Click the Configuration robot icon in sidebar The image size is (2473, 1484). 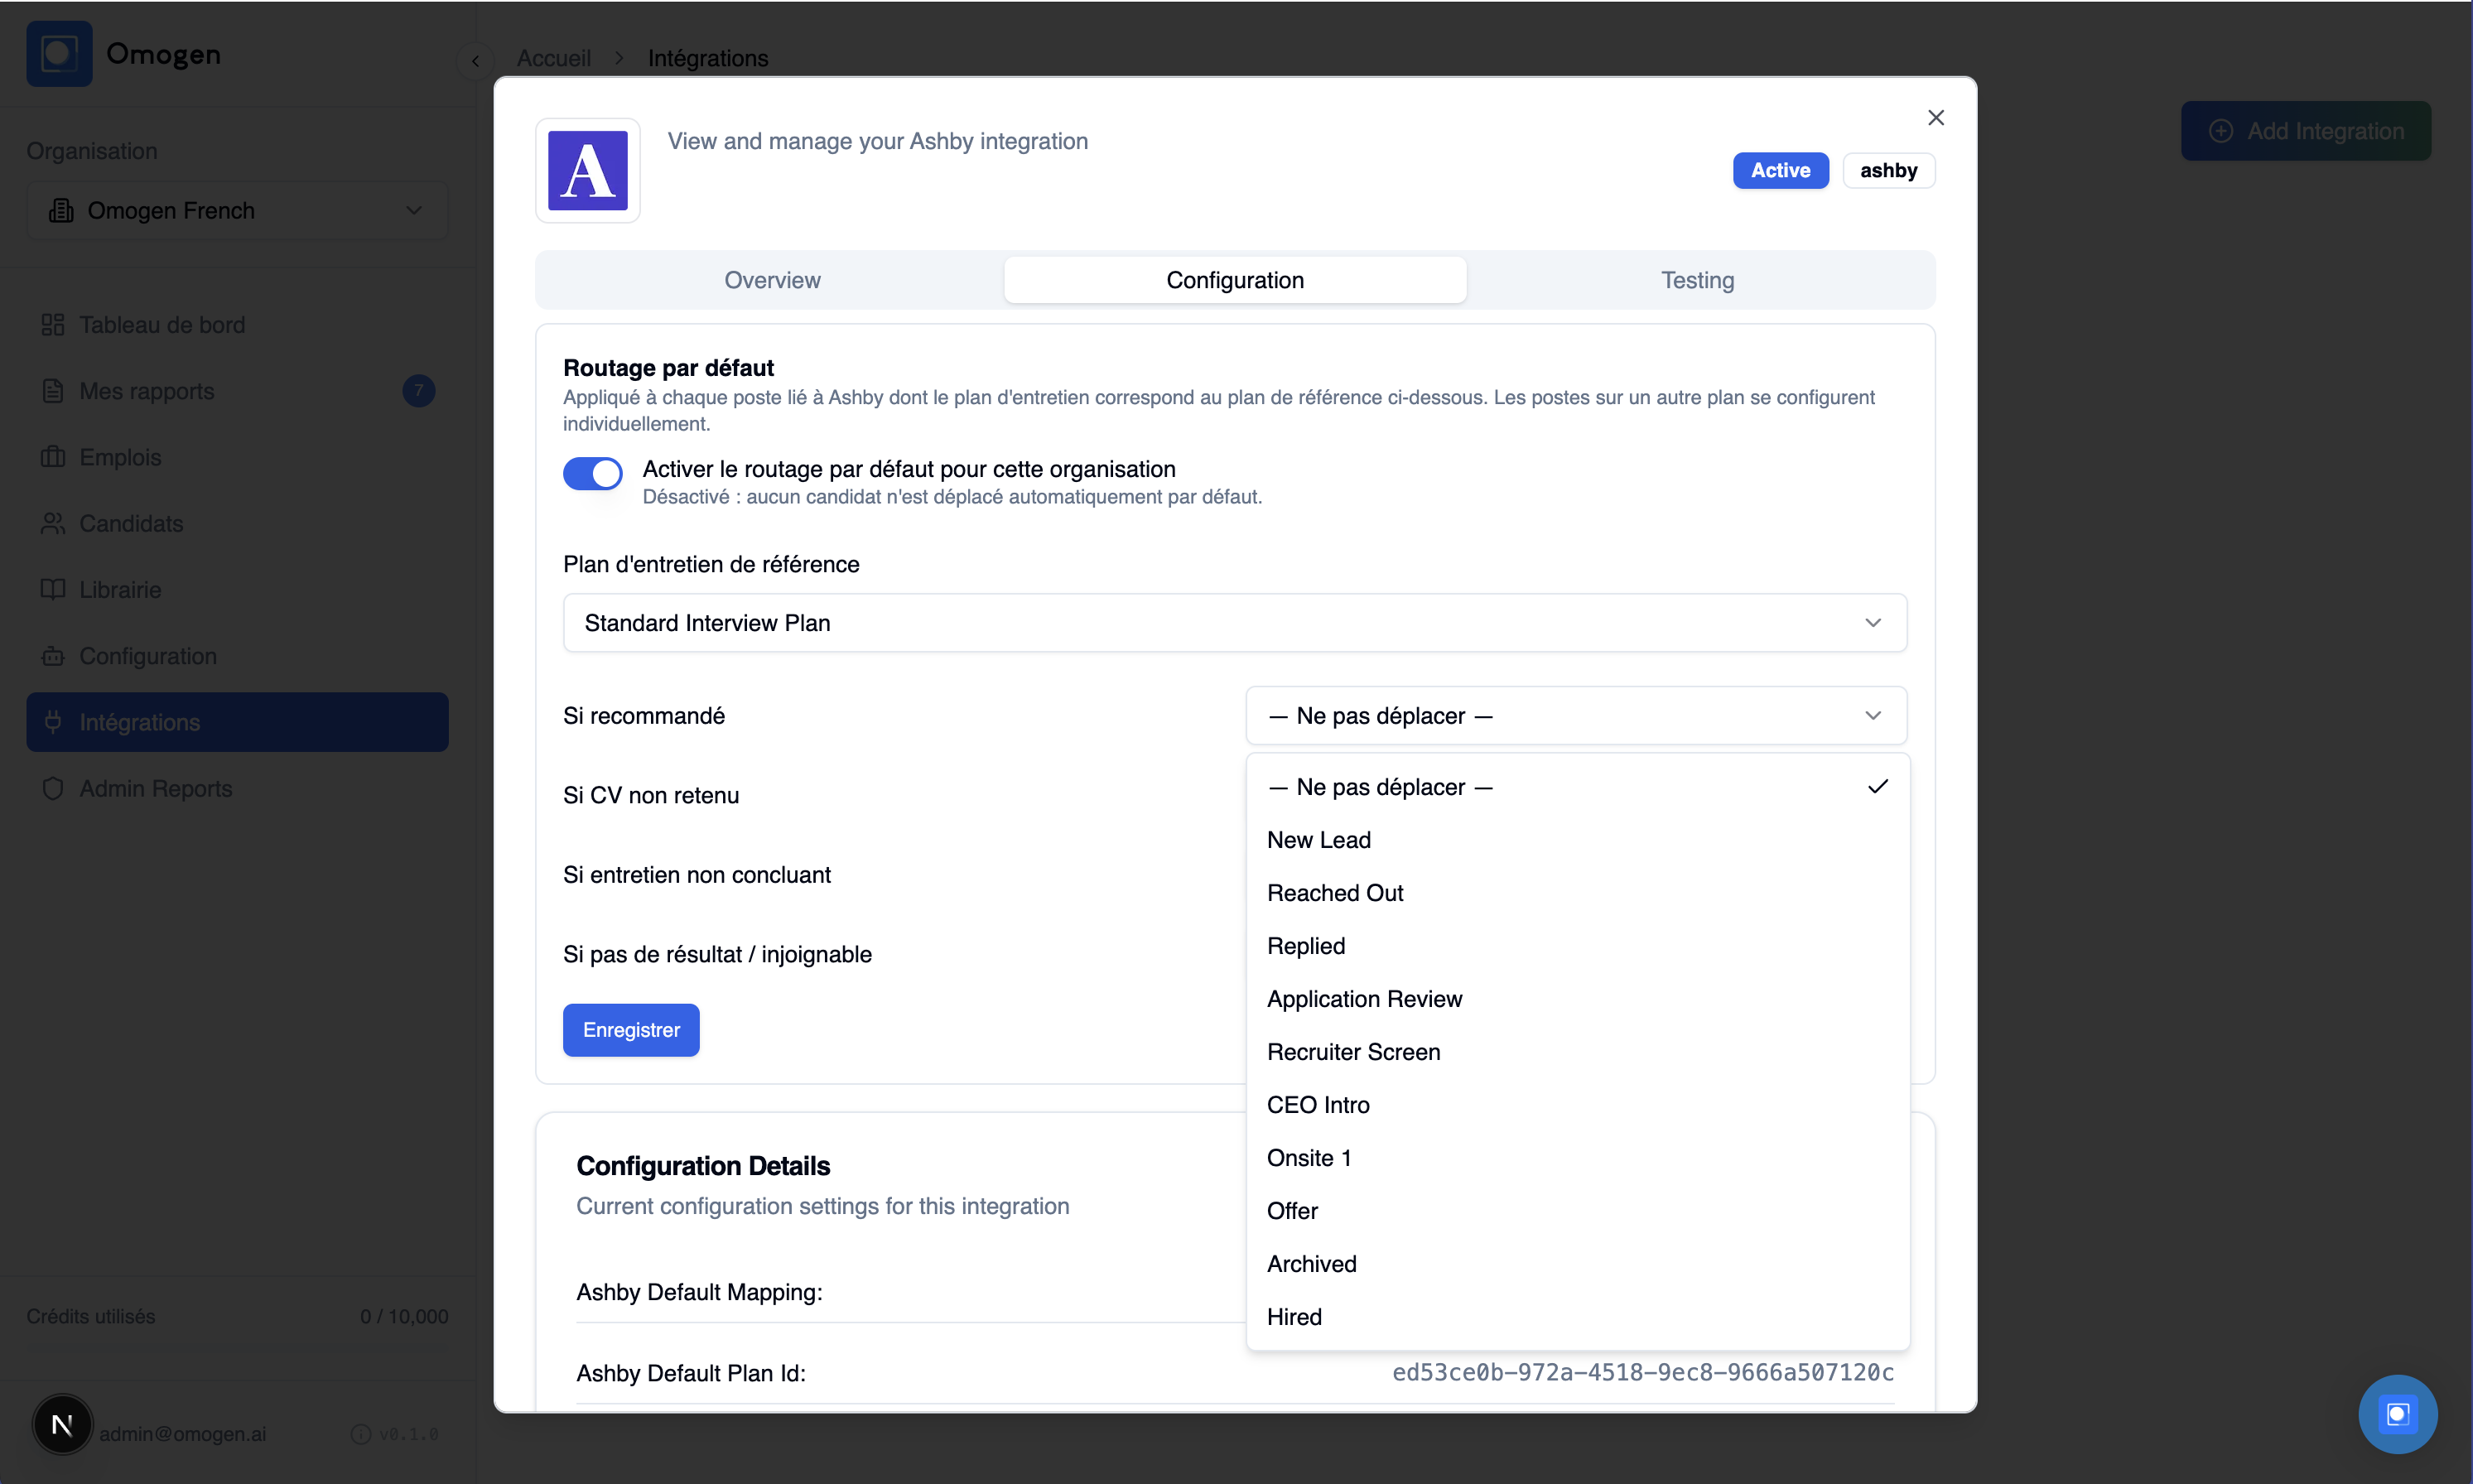[x=53, y=656]
